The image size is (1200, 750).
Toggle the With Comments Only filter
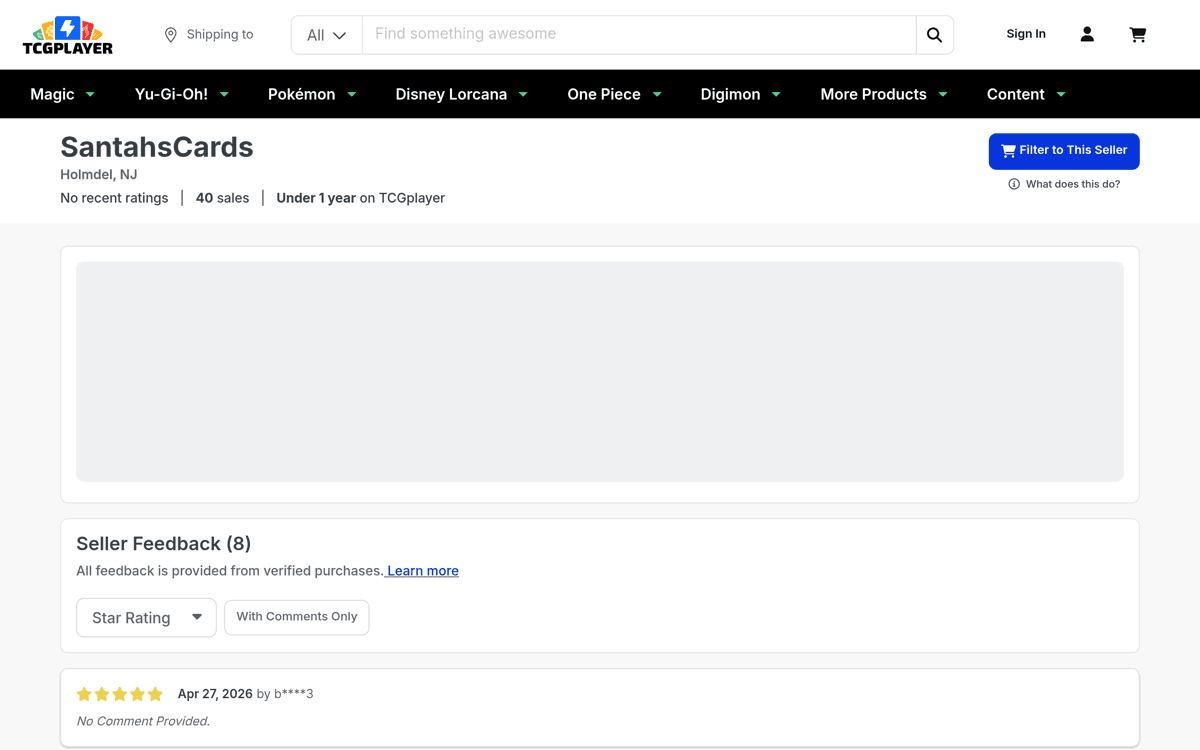click(297, 617)
